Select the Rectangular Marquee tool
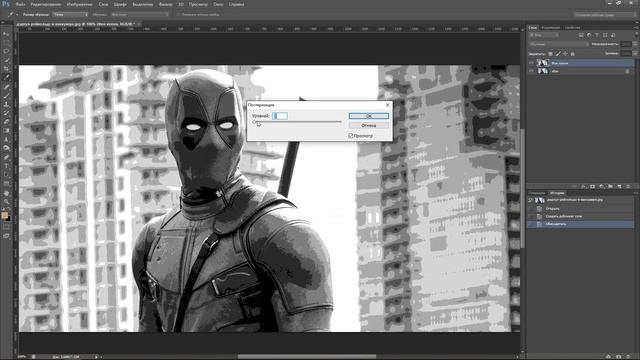640x360 pixels. 6,43
